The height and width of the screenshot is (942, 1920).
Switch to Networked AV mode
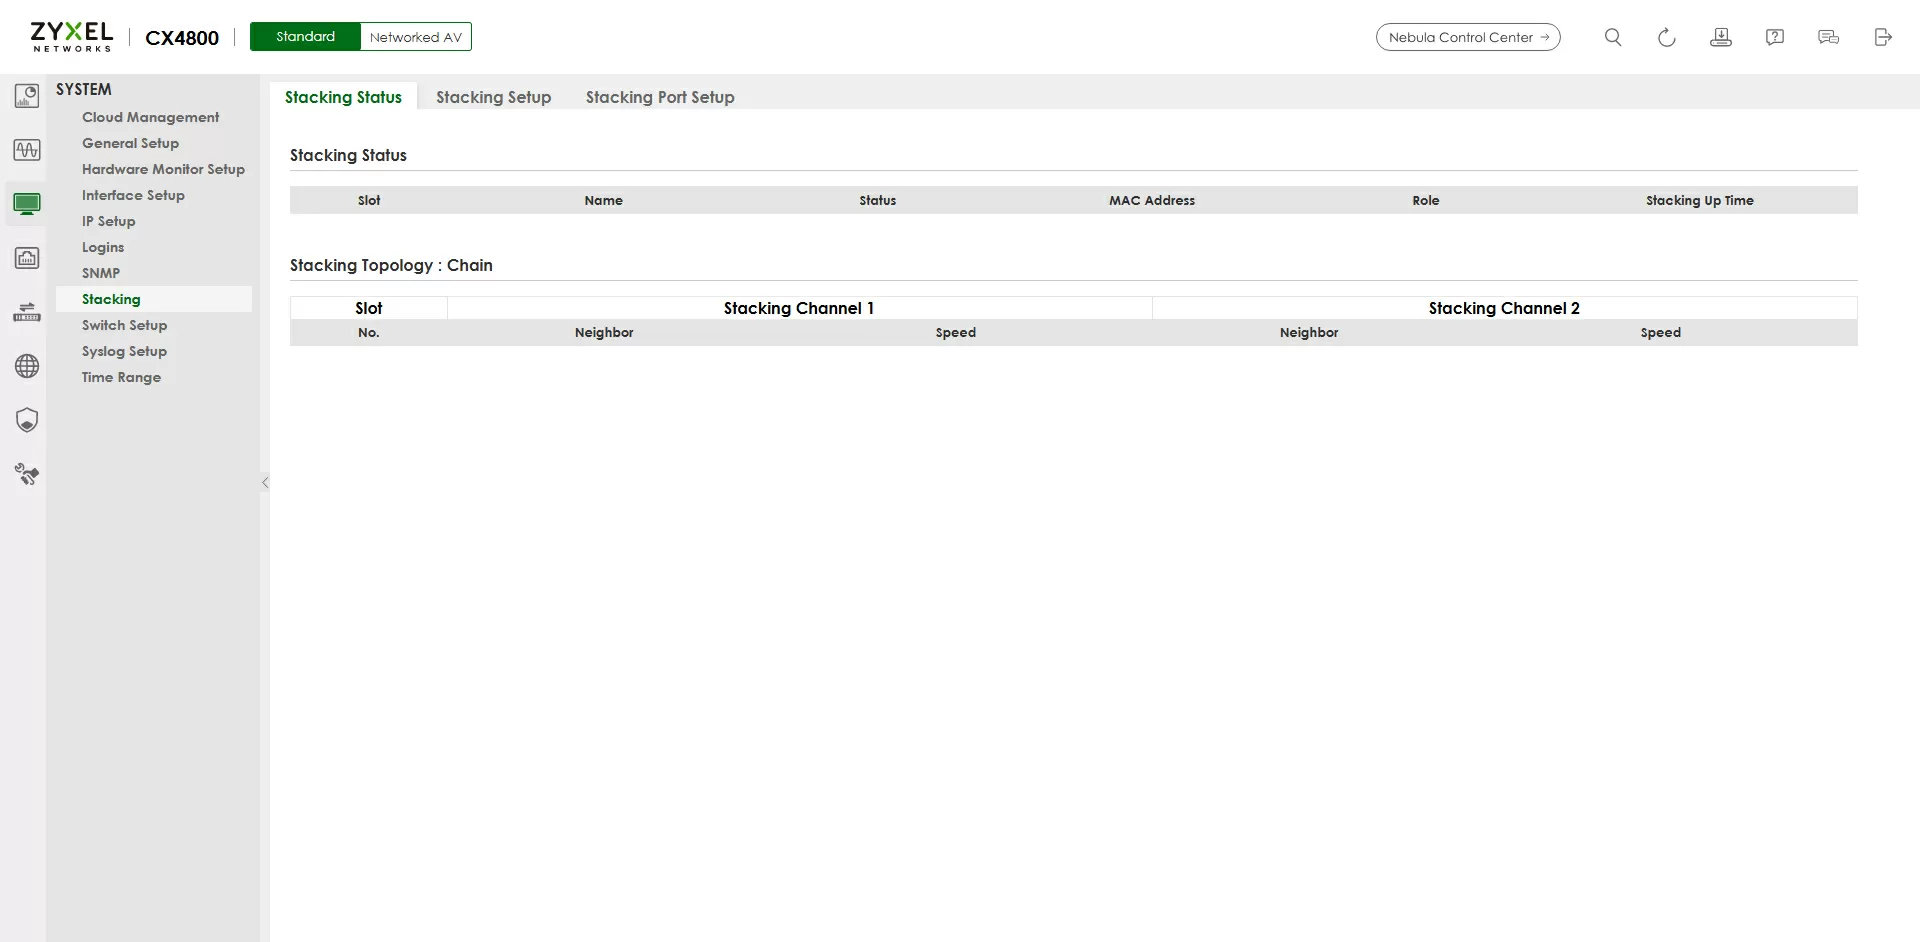point(415,37)
